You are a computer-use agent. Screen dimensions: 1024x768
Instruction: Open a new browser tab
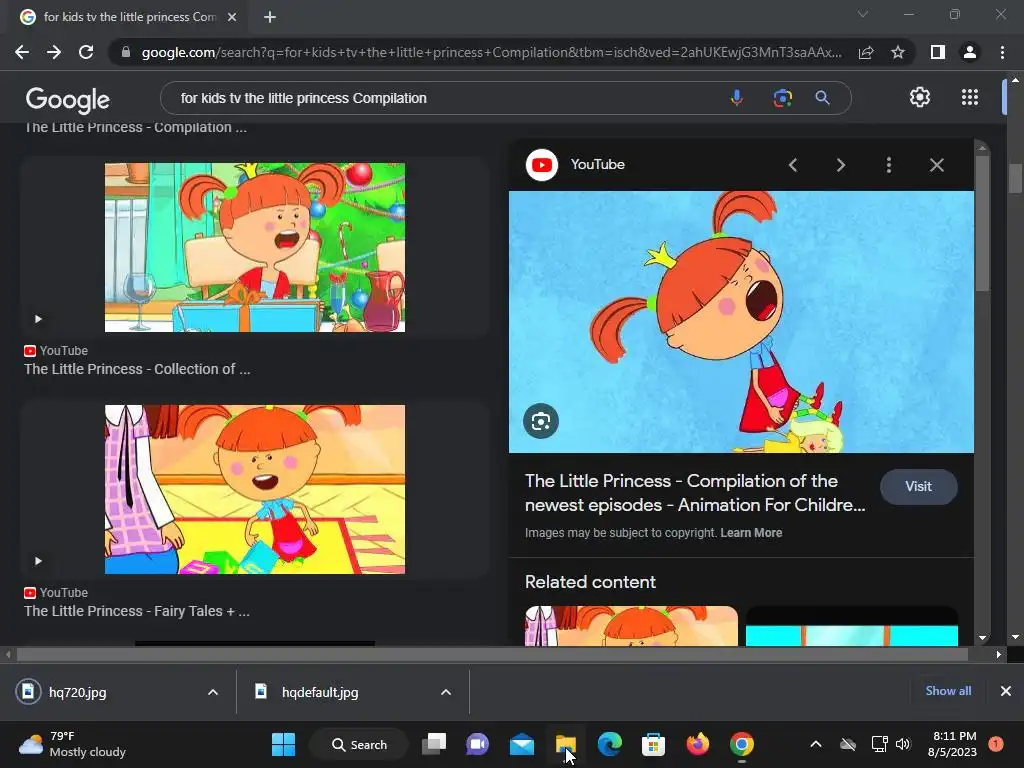pos(270,17)
